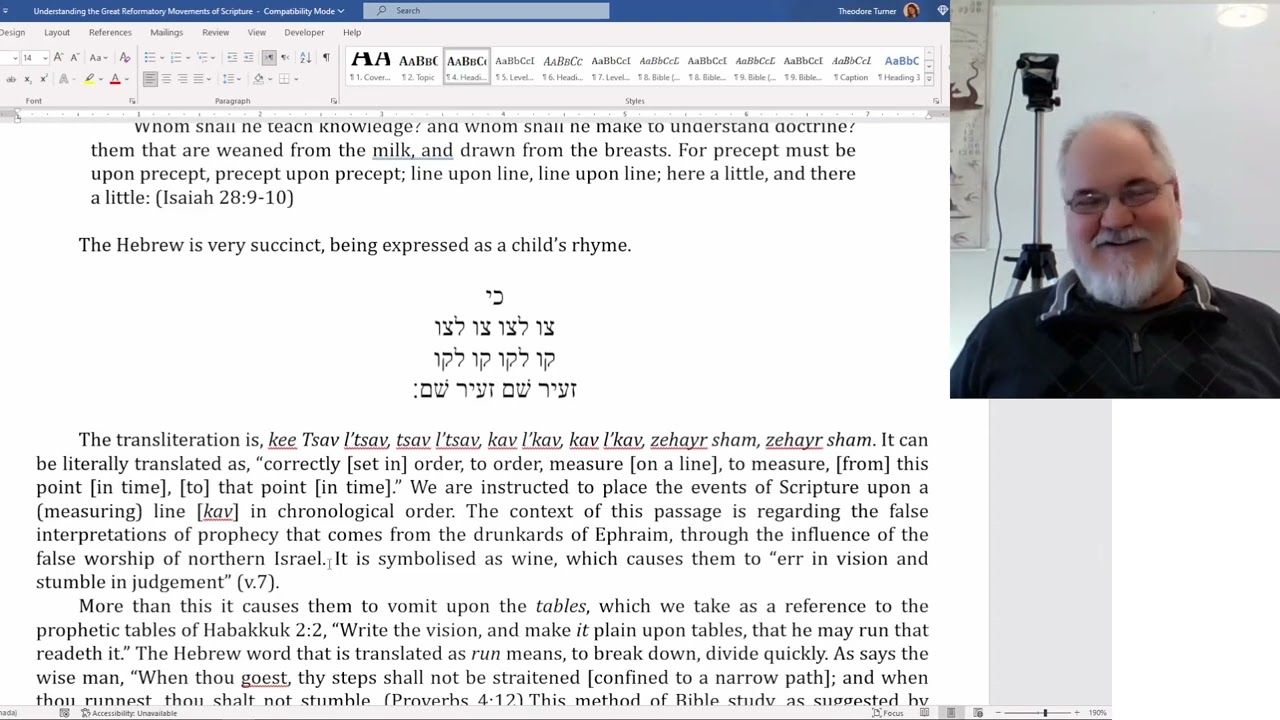The width and height of the screenshot is (1280, 720).
Task: Toggle superscript formatting
Action: click(x=44, y=79)
